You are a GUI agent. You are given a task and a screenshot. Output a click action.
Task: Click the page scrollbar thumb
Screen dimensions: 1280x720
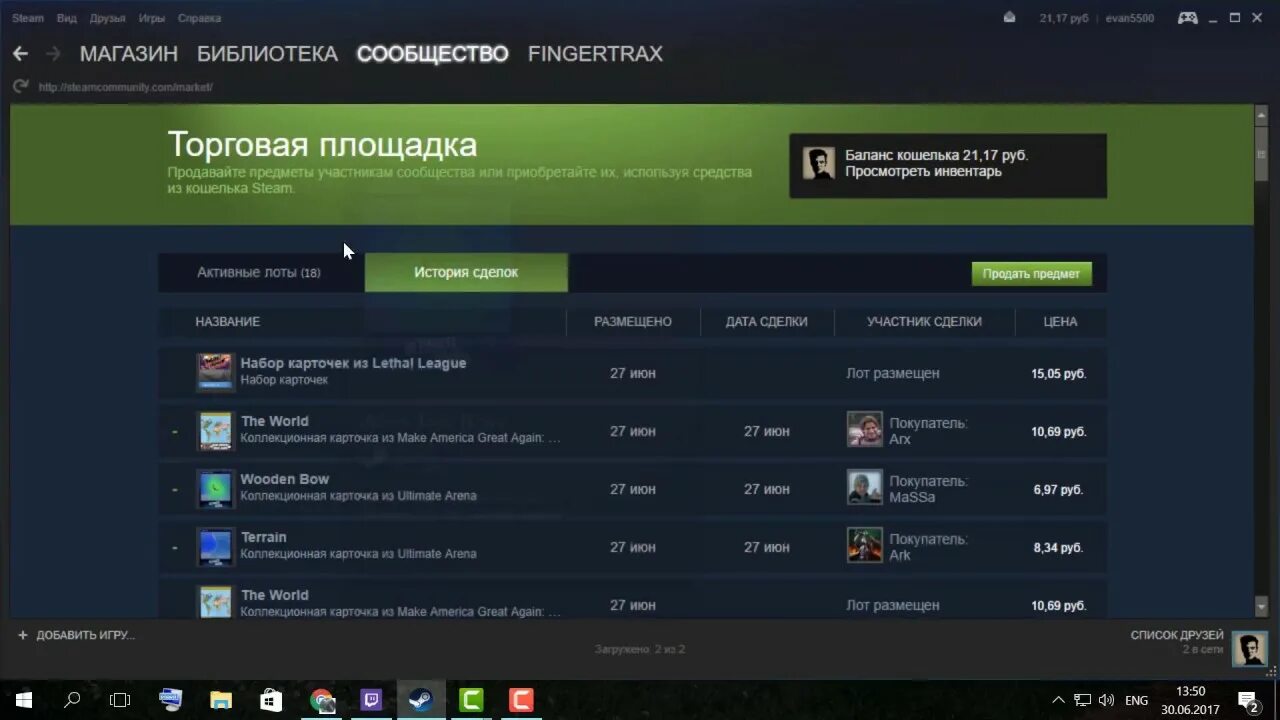point(1261,152)
